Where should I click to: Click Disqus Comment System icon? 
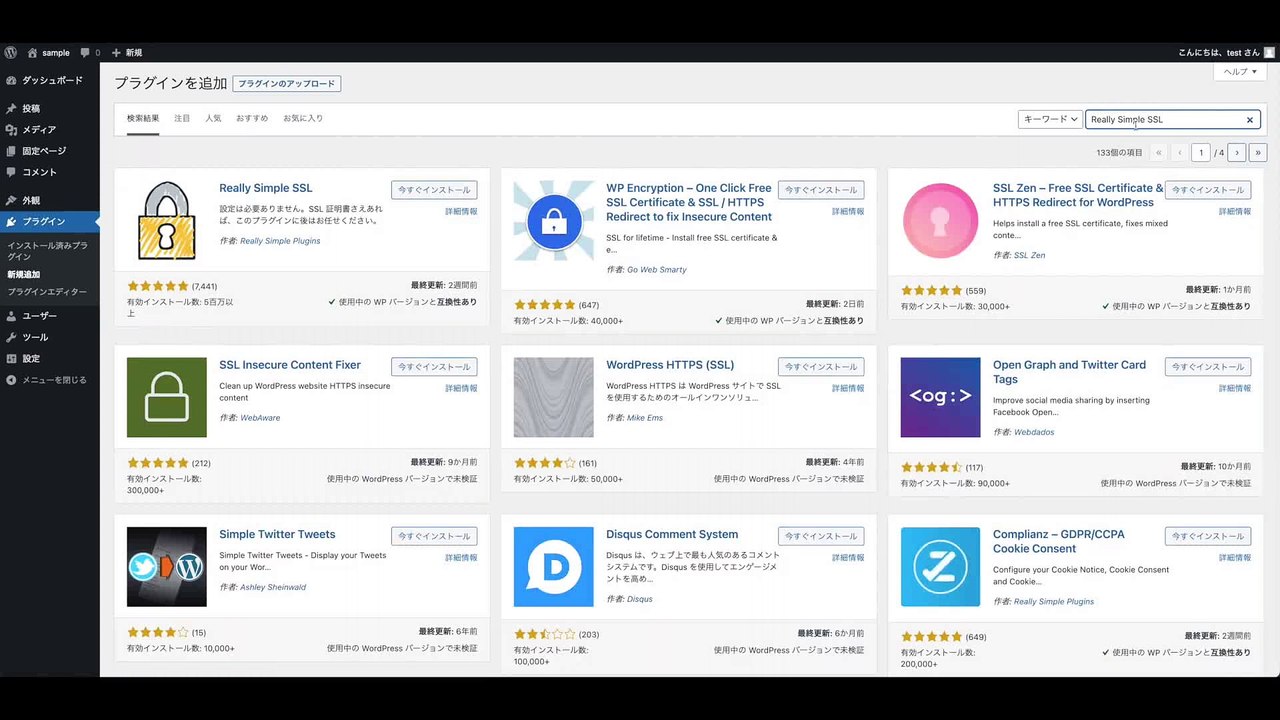tap(554, 567)
